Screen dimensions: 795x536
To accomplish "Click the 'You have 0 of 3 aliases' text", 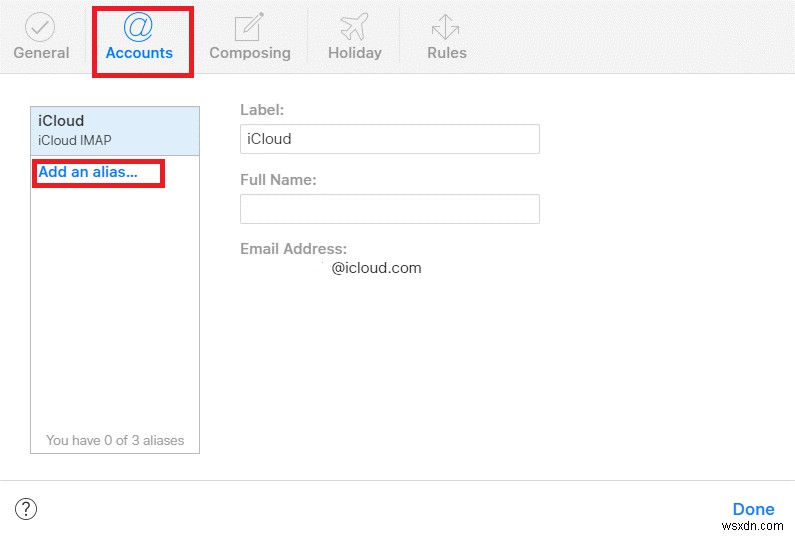I will [x=115, y=440].
